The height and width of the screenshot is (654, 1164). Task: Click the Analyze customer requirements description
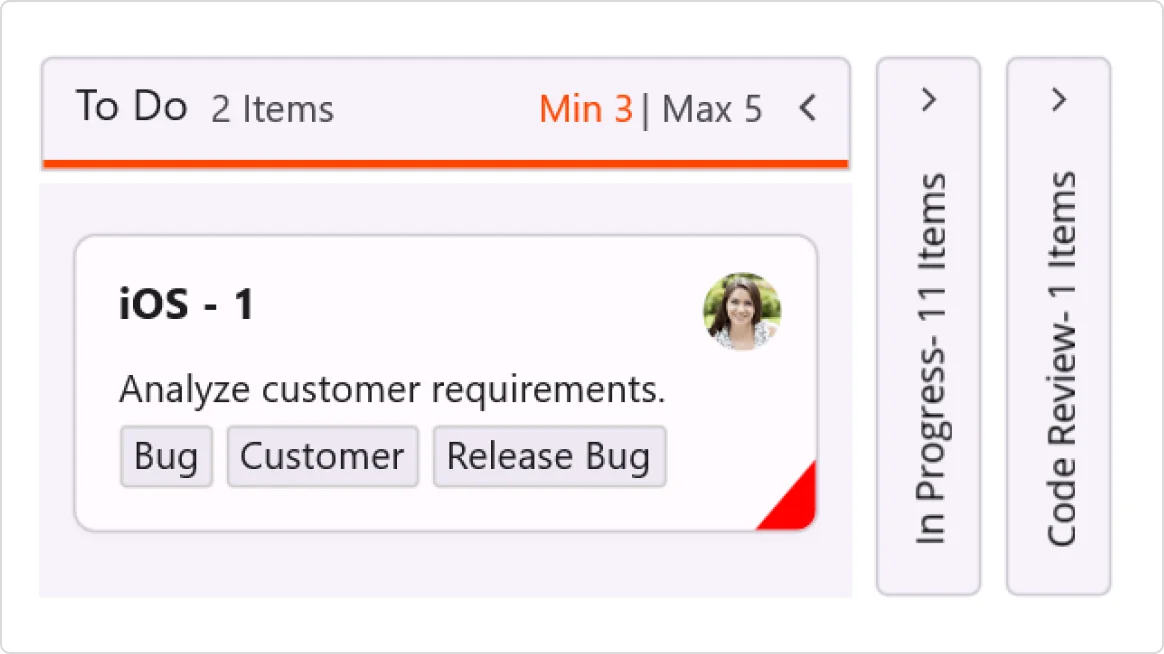click(392, 390)
